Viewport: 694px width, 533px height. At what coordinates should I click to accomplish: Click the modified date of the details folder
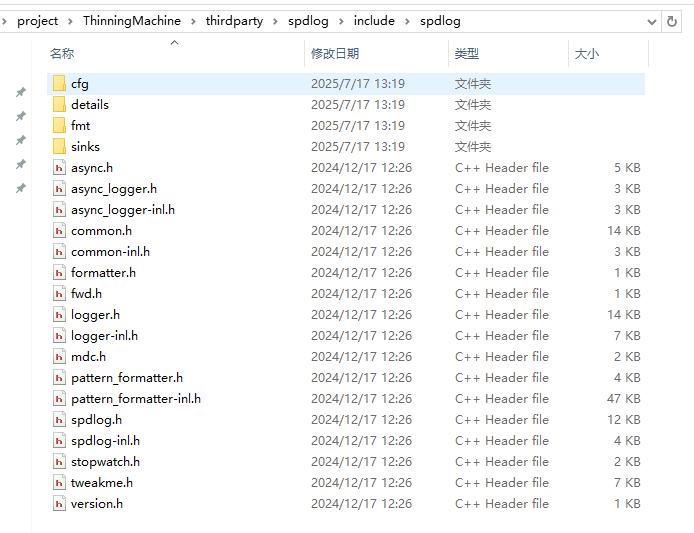point(358,104)
